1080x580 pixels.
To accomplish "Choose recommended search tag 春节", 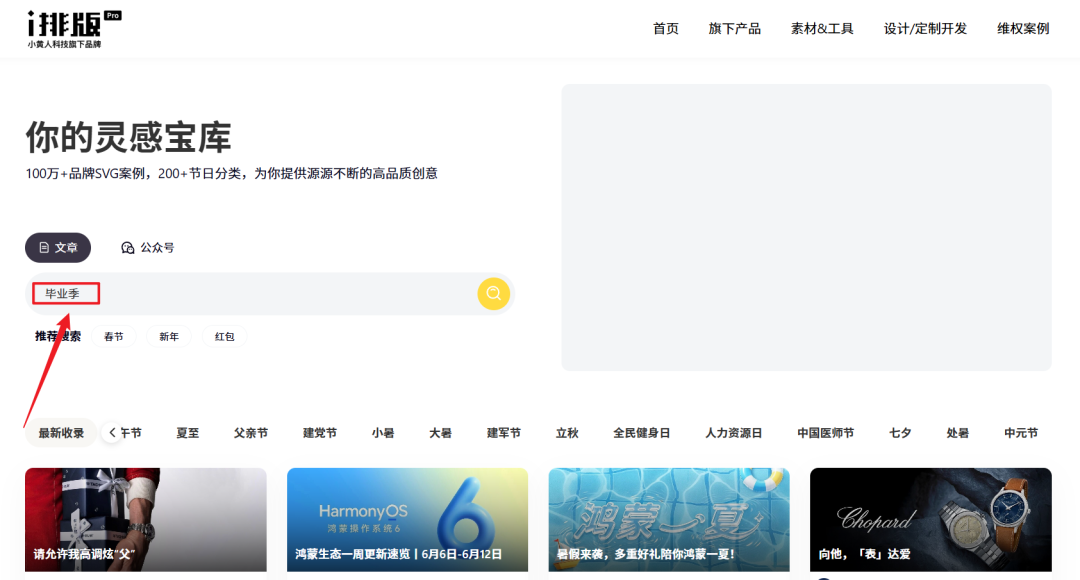I will [114, 336].
